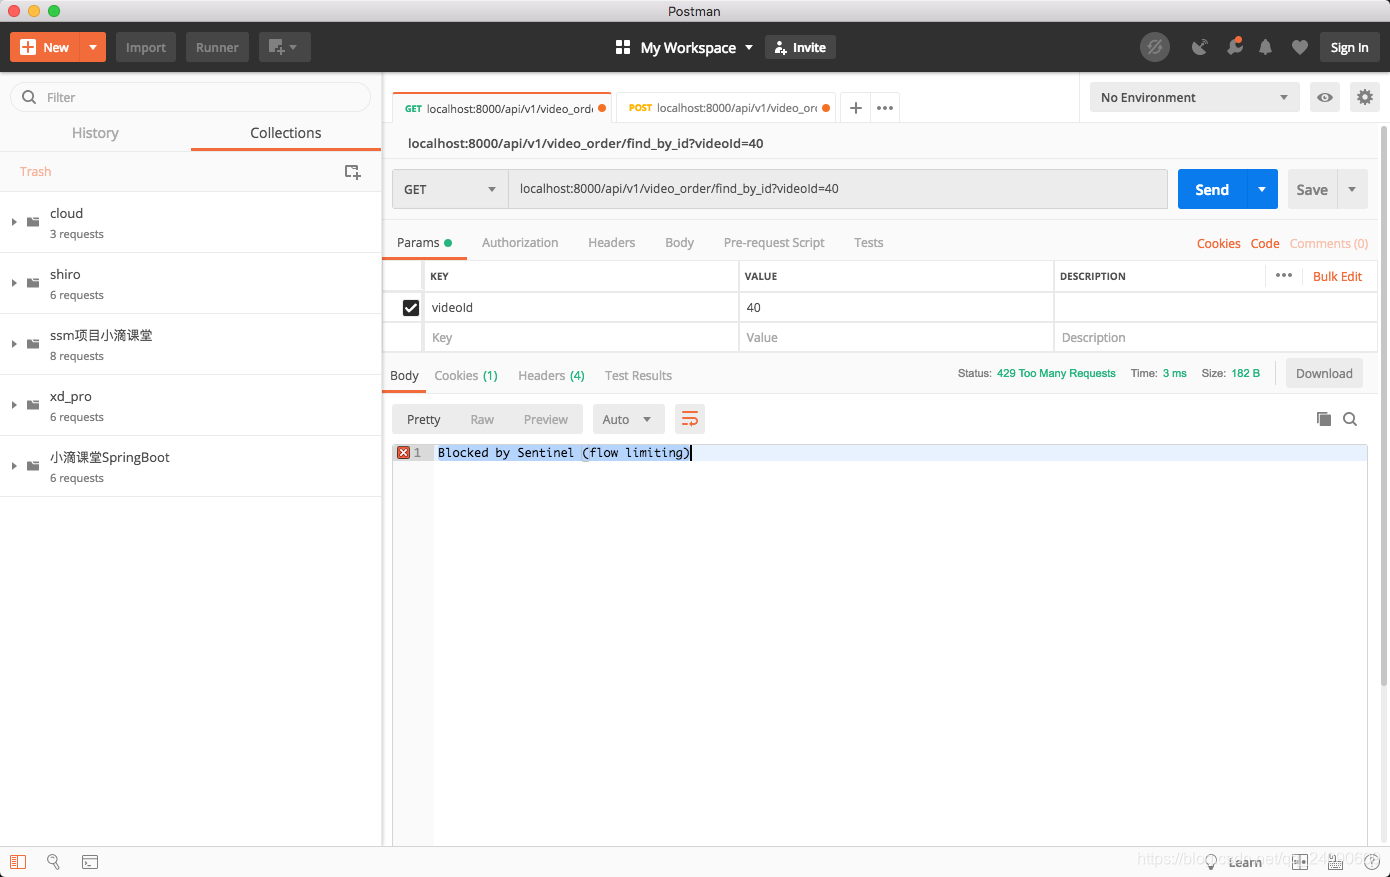Open the response Cookies (1) tab

[x=466, y=376]
